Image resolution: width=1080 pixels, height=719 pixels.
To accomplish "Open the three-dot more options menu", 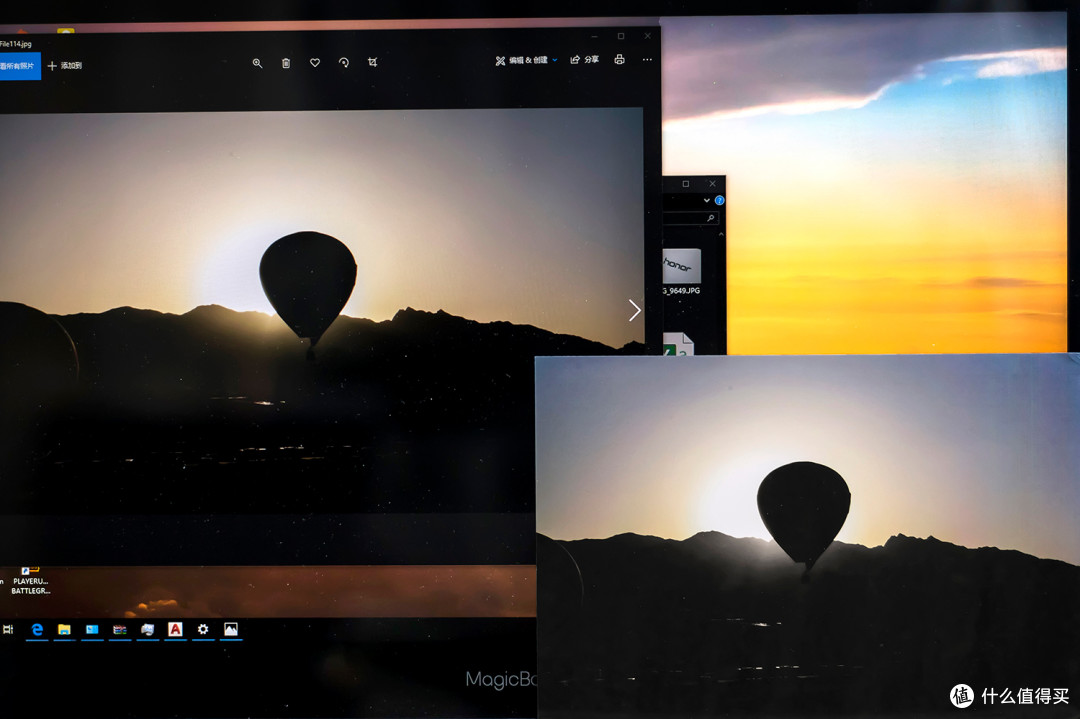I will [x=647, y=59].
